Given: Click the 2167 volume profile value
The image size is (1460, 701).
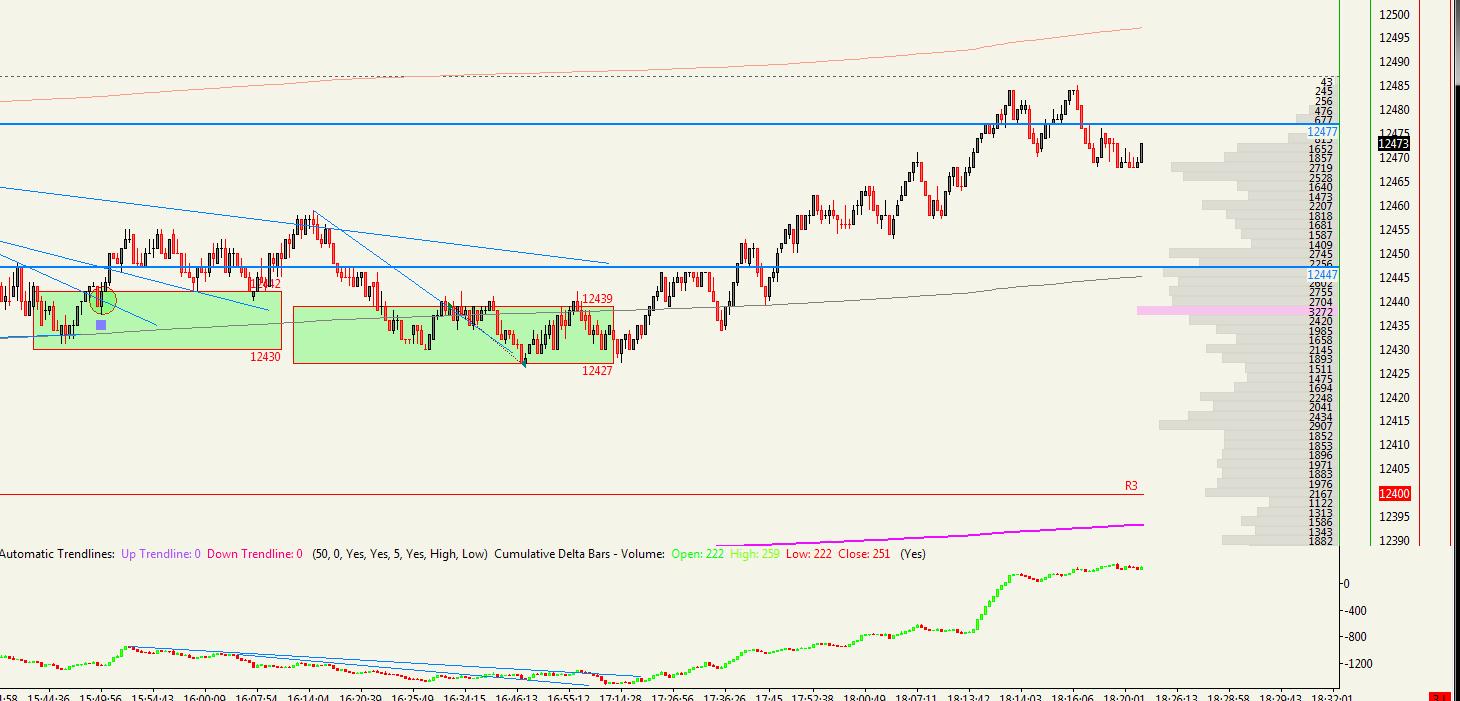Looking at the screenshot, I should [x=1320, y=494].
